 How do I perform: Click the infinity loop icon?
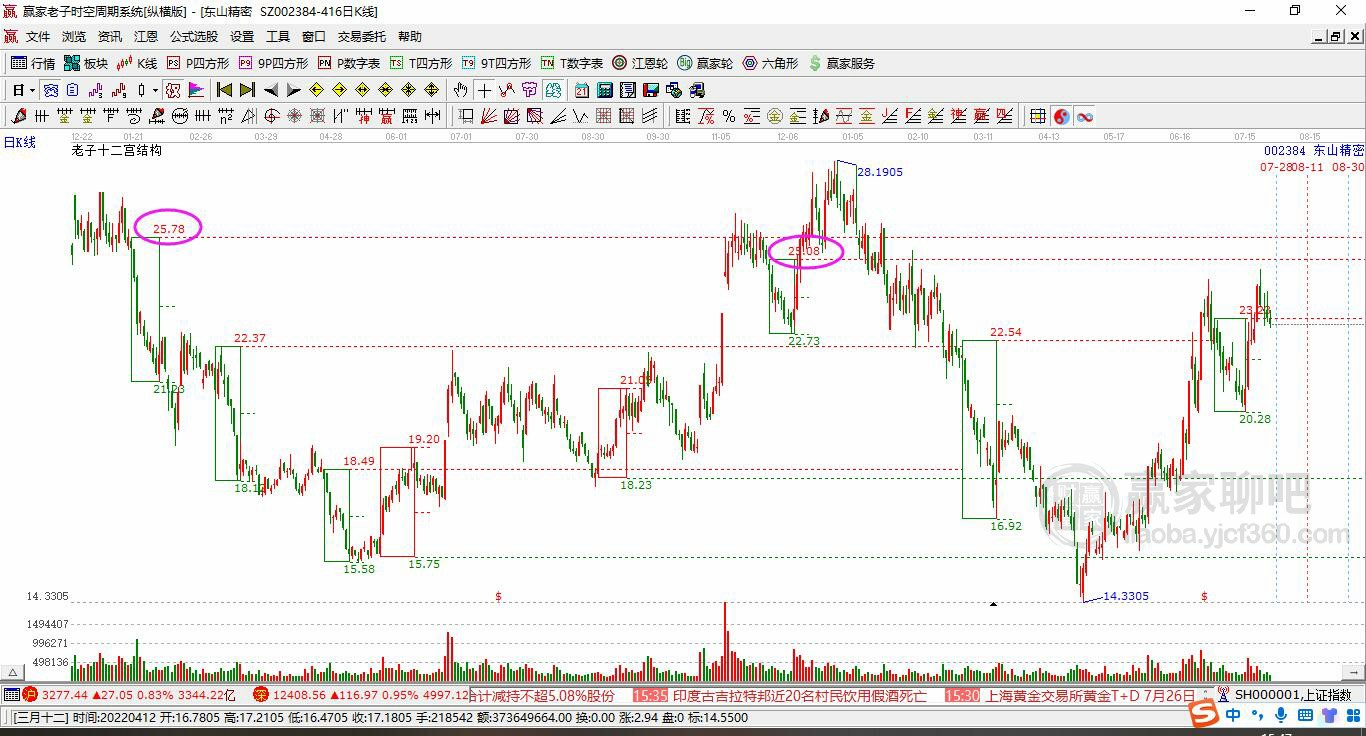[1084, 116]
